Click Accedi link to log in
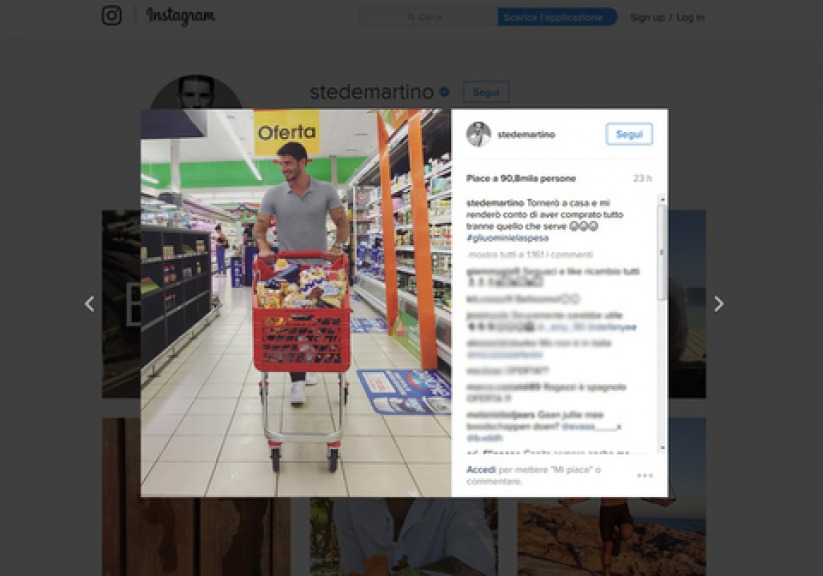 (481, 469)
